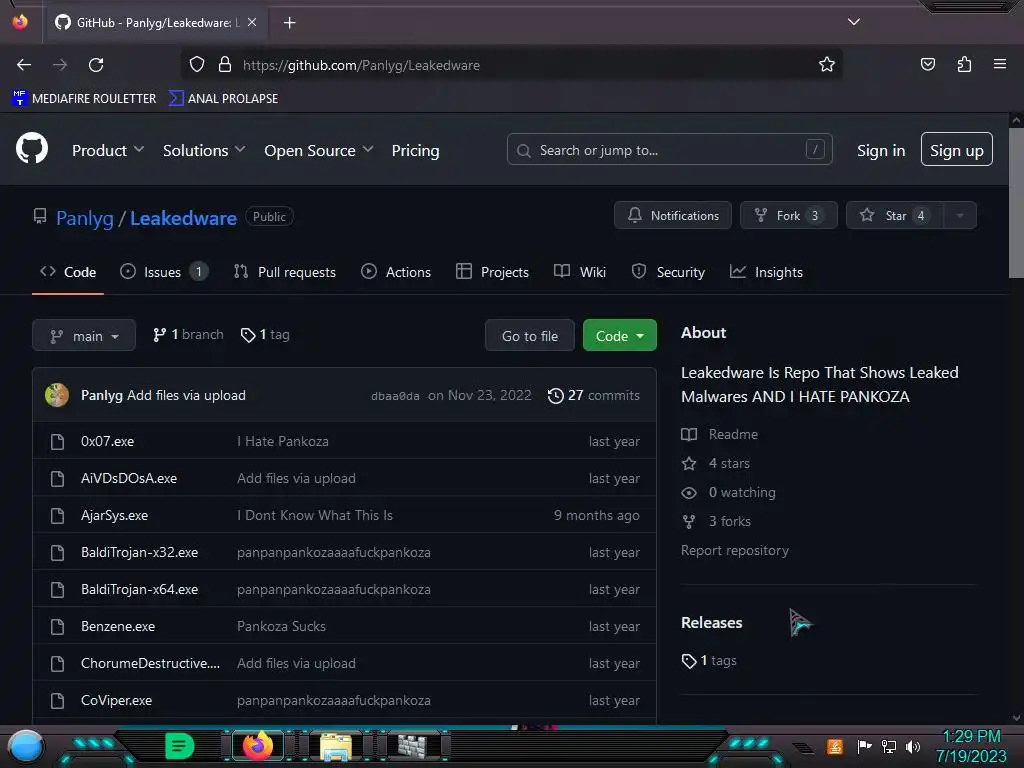Expand the green Code dropdown
Screen dimensions: 1024x768
pos(620,335)
